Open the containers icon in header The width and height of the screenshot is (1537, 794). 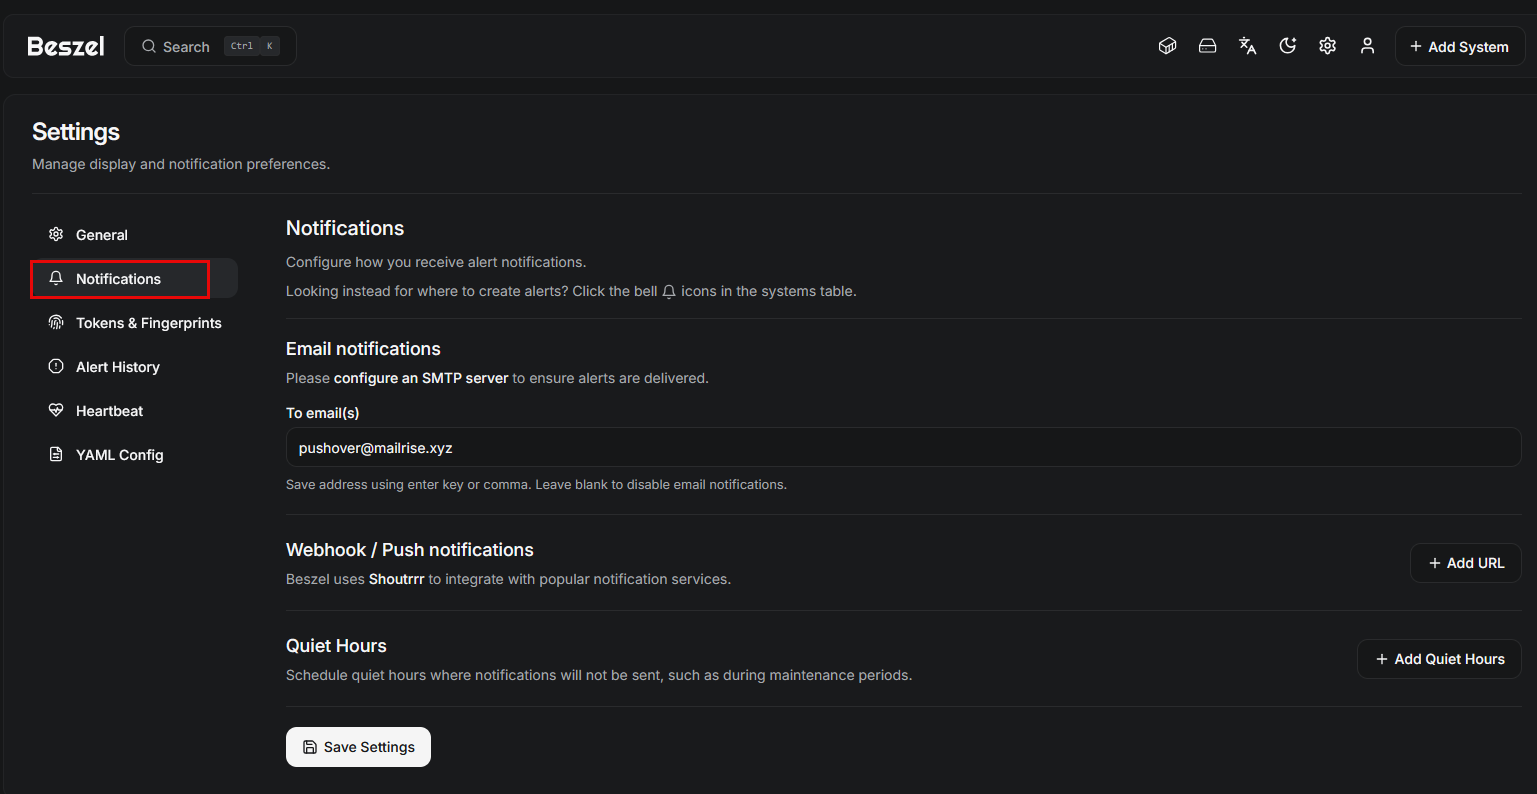1167,46
